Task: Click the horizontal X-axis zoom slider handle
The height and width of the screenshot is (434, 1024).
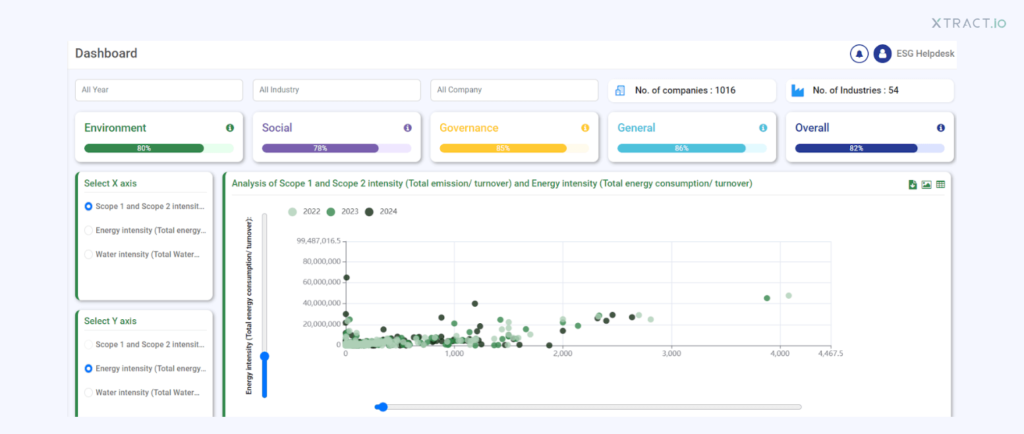Action: click(x=383, y=407)
